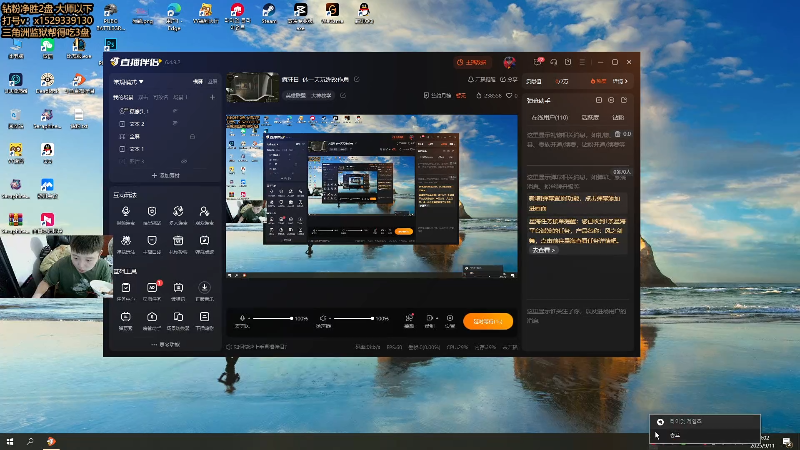Click the first icon in the interactive messages header
The width and height of the screenshot is (800, 450).
pos(598,100)
